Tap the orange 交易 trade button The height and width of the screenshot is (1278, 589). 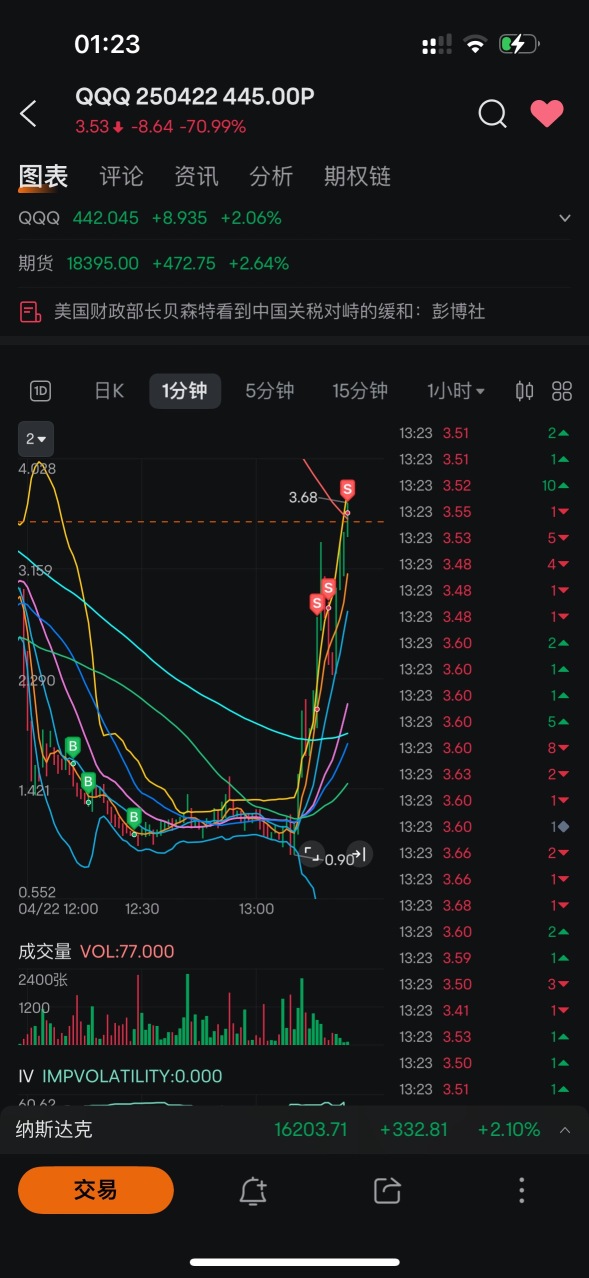click(x=96, y=1190)
